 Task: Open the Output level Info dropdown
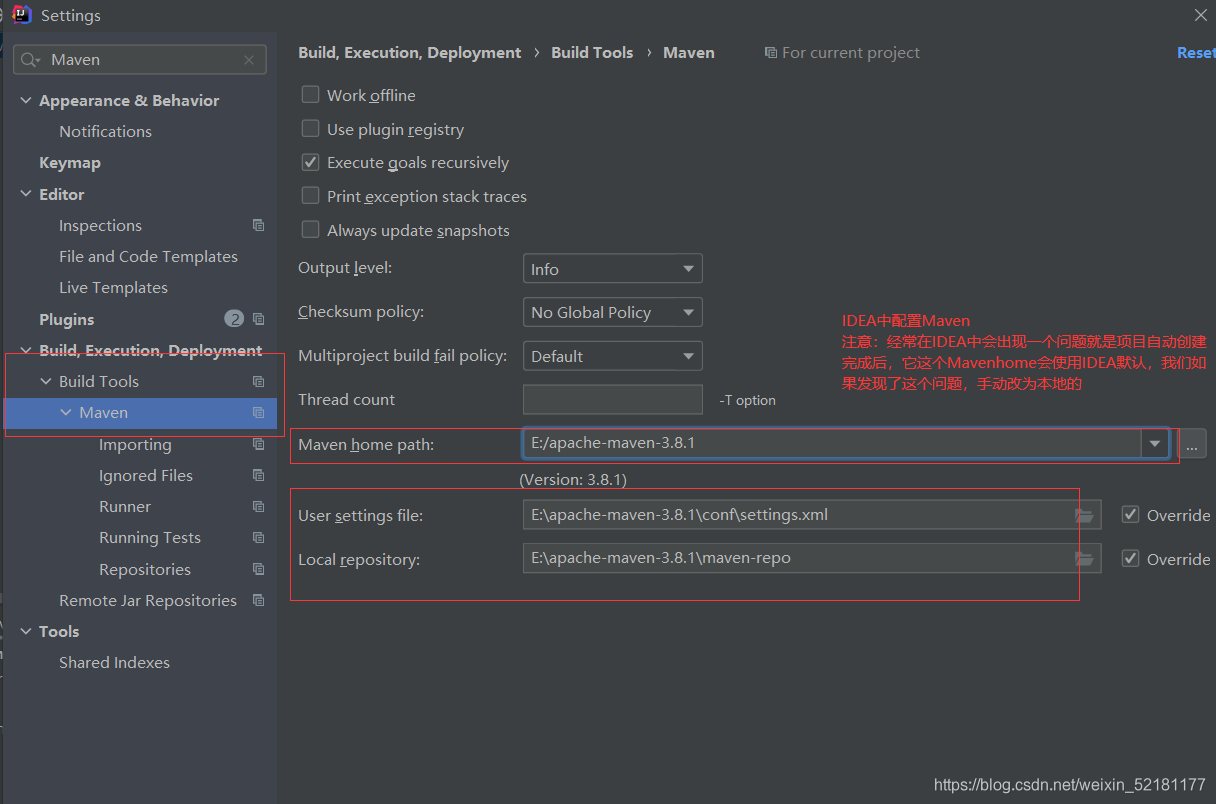pos(612,269)
